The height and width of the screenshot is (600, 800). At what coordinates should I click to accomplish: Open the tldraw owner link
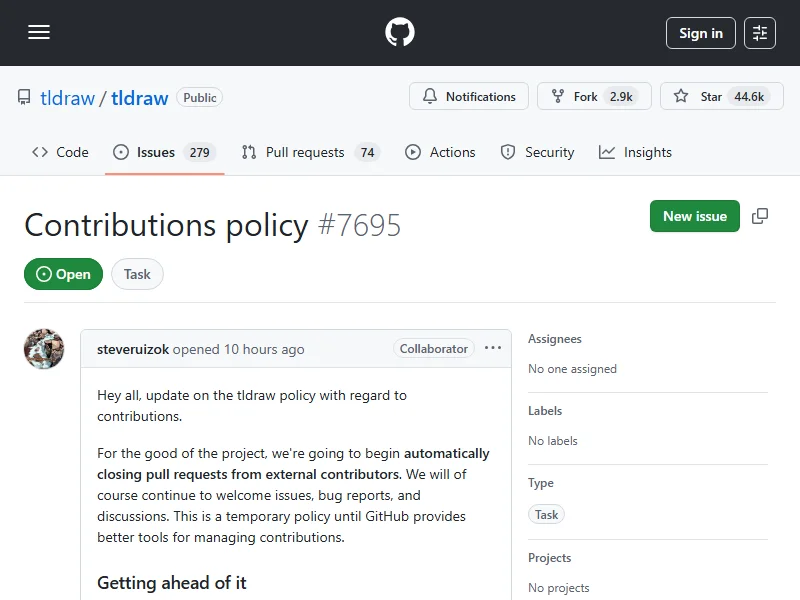[x=67, y=98]
